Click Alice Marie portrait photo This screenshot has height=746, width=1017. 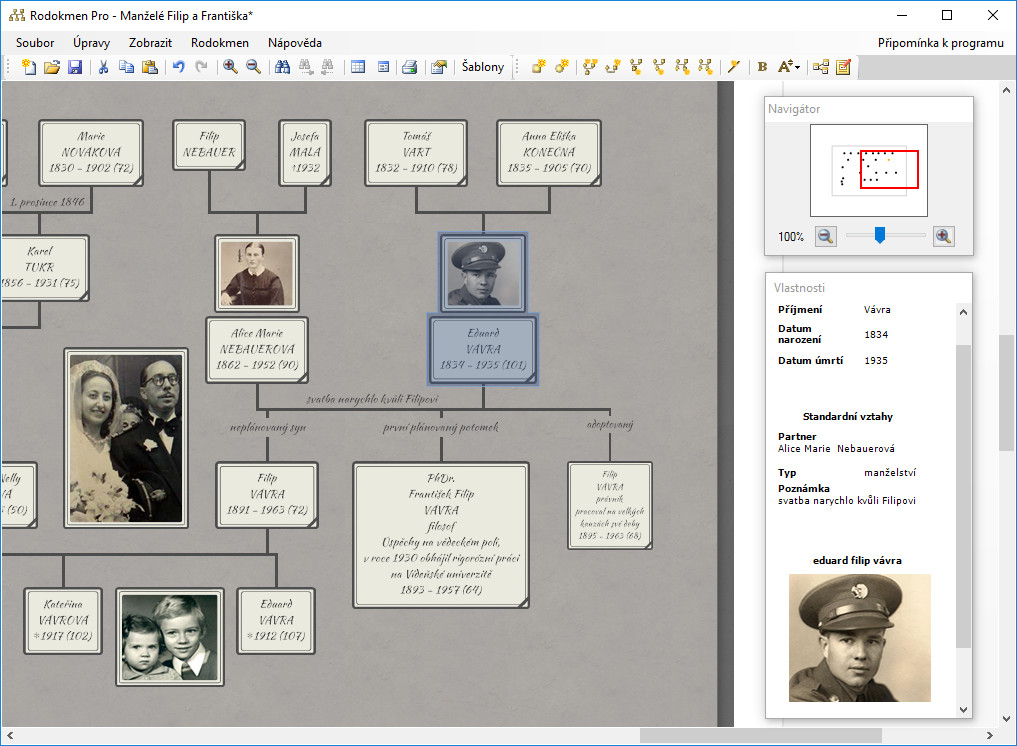click(257, 273)
